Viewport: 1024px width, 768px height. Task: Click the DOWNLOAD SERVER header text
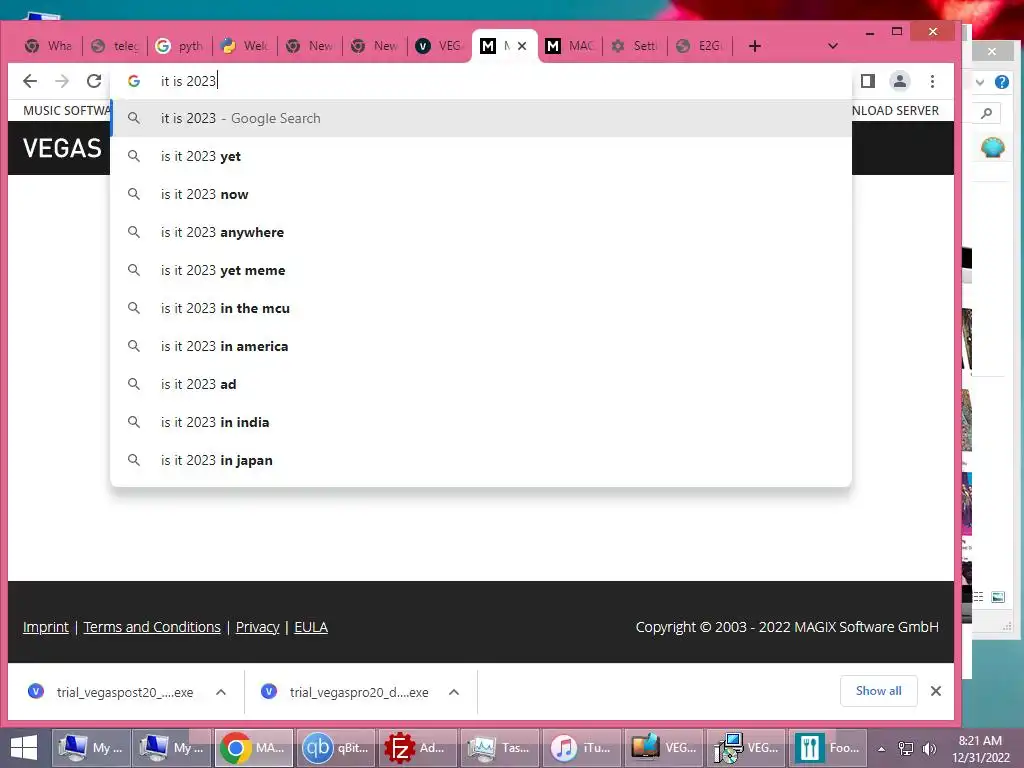click(x=895, y=110)
